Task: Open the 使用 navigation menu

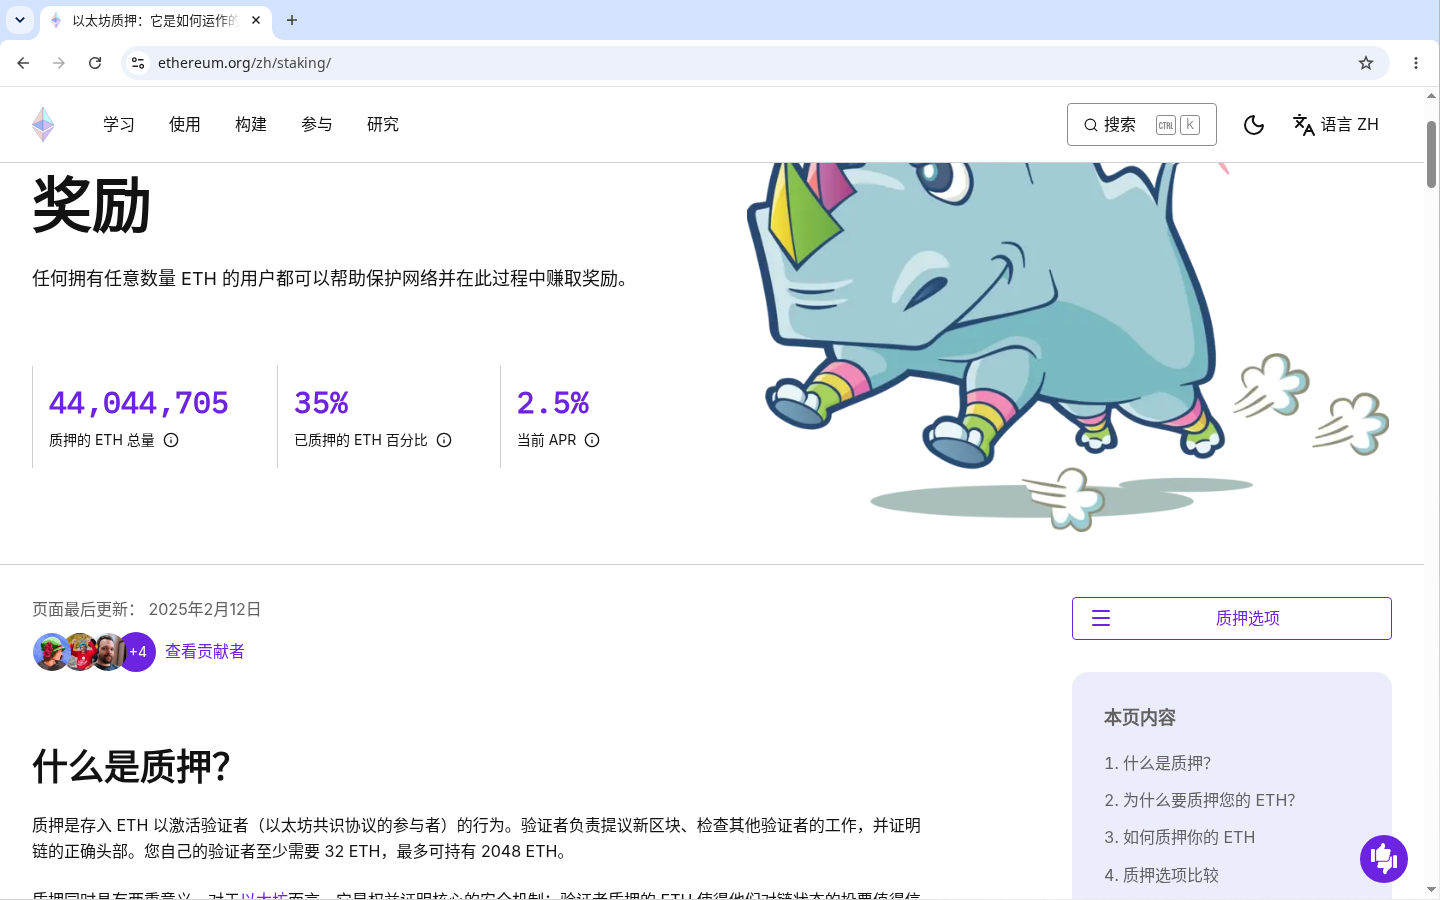Action: [185, 124]
